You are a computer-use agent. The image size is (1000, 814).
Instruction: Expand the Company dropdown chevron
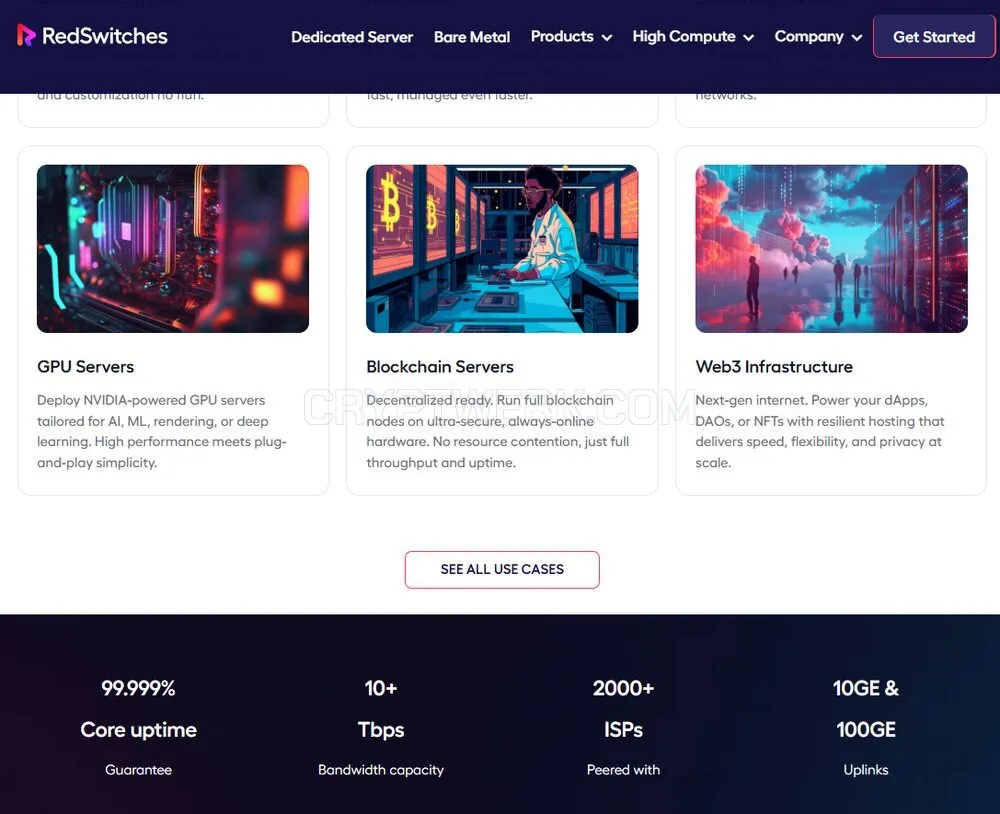pos(857,38)
